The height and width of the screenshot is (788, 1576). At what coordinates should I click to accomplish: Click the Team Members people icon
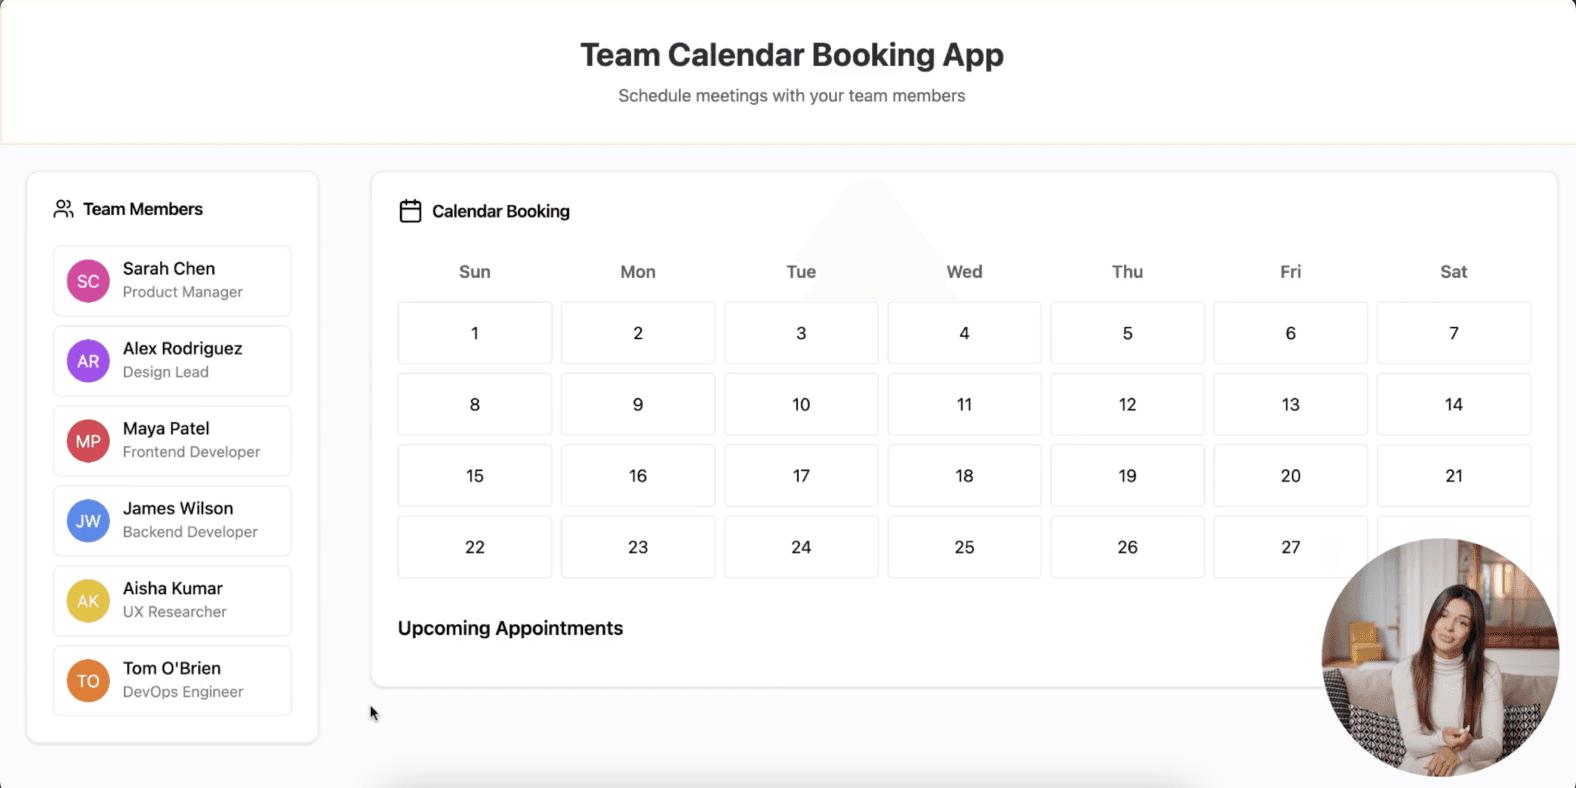coord(63,209)
